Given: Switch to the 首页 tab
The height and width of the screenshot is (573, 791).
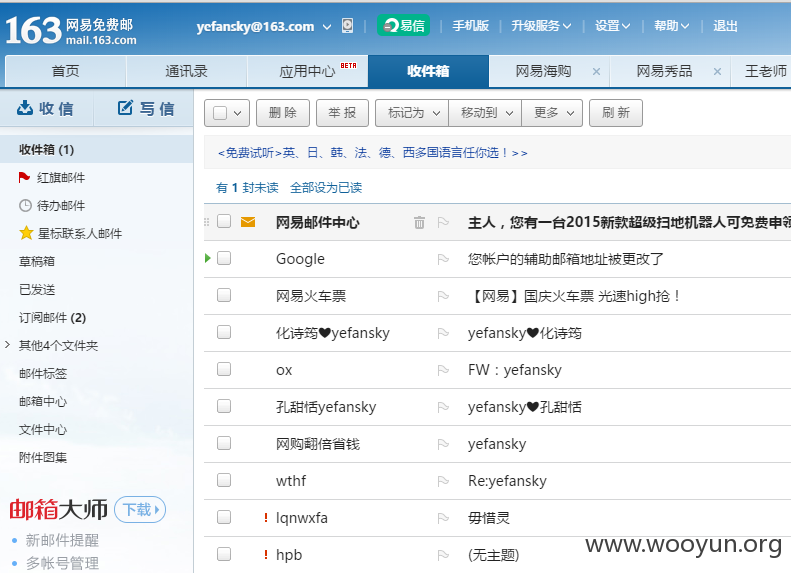Looking at the screenshot, I should tap(66, 71).
